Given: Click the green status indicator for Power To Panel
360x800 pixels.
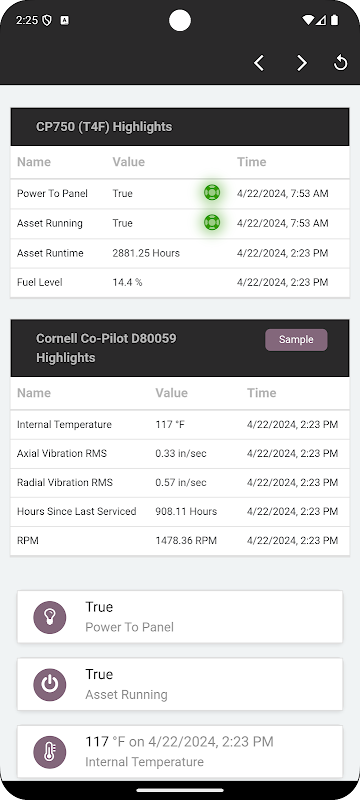Looking at the screenshot, I should (212, 193).
